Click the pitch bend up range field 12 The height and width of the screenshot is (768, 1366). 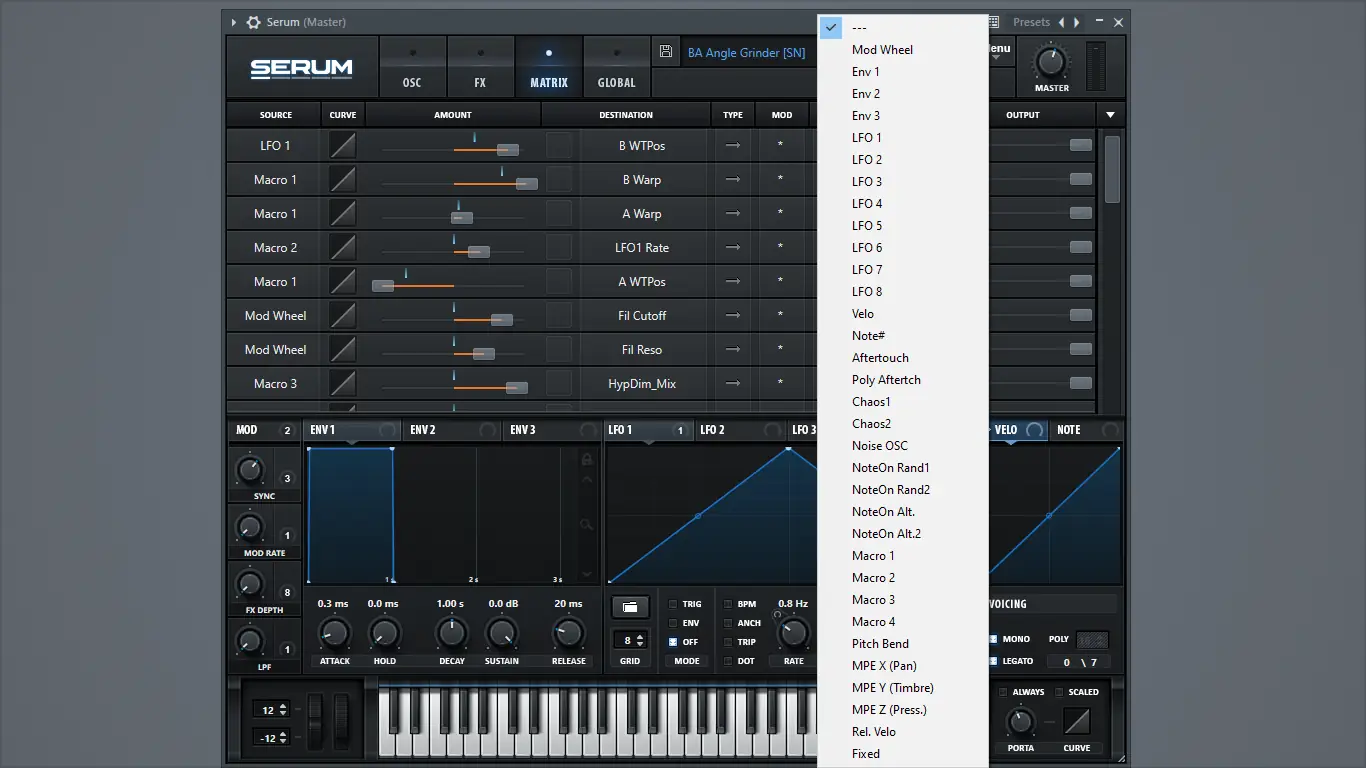(271, 709)
